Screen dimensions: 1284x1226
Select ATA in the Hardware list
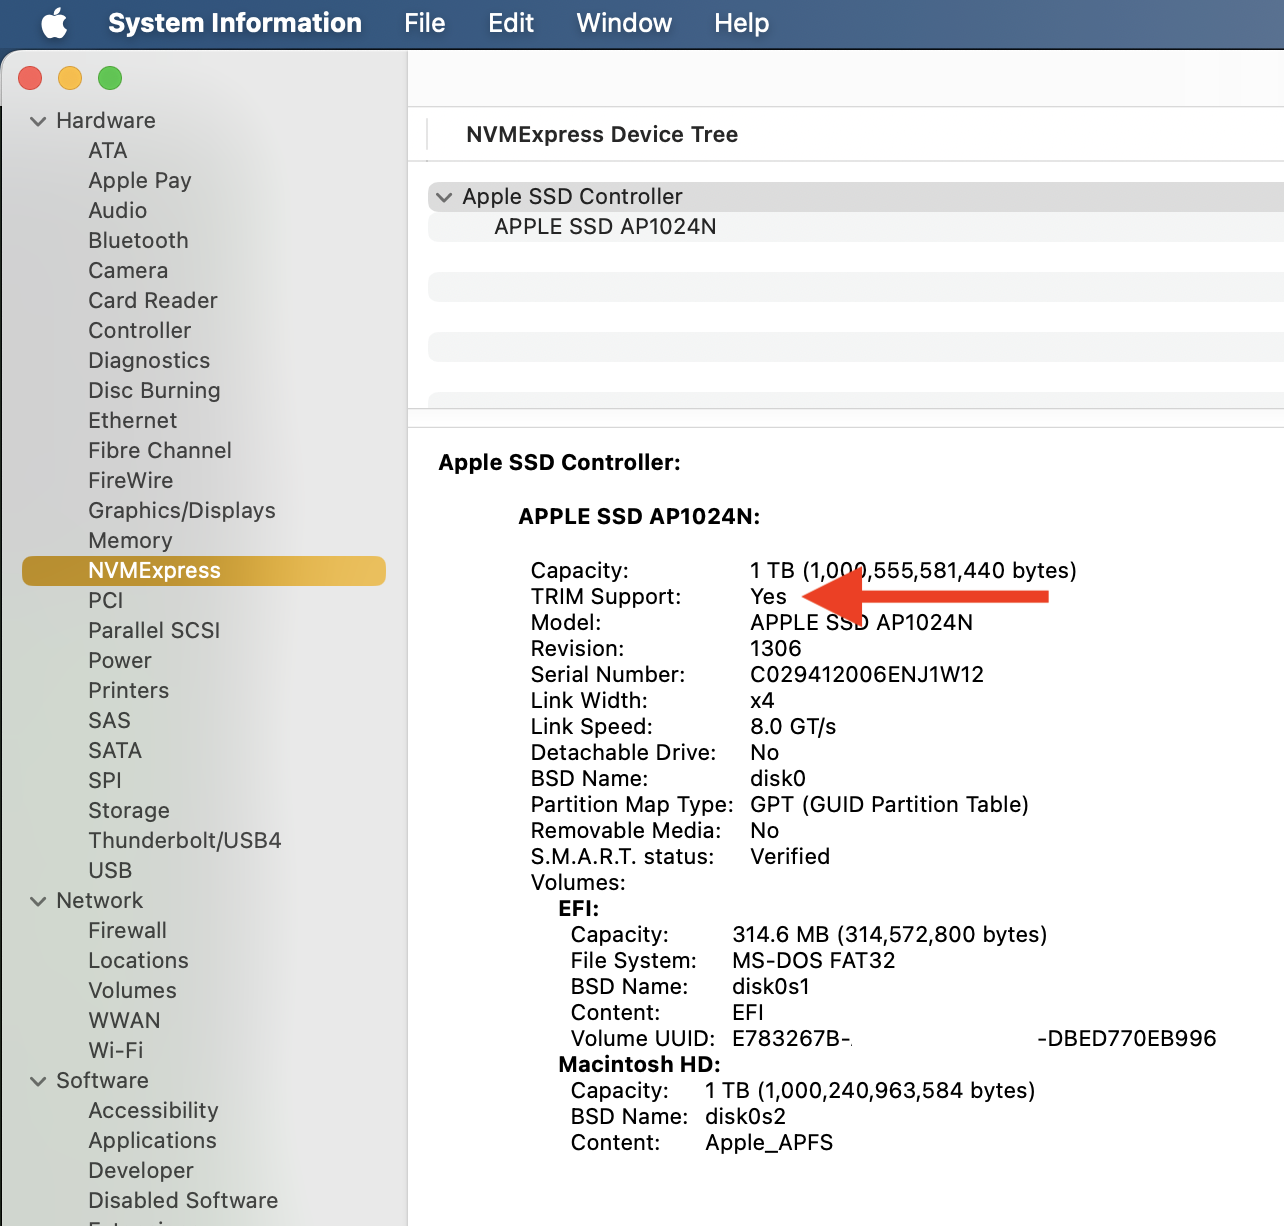[x=108, y=151]
